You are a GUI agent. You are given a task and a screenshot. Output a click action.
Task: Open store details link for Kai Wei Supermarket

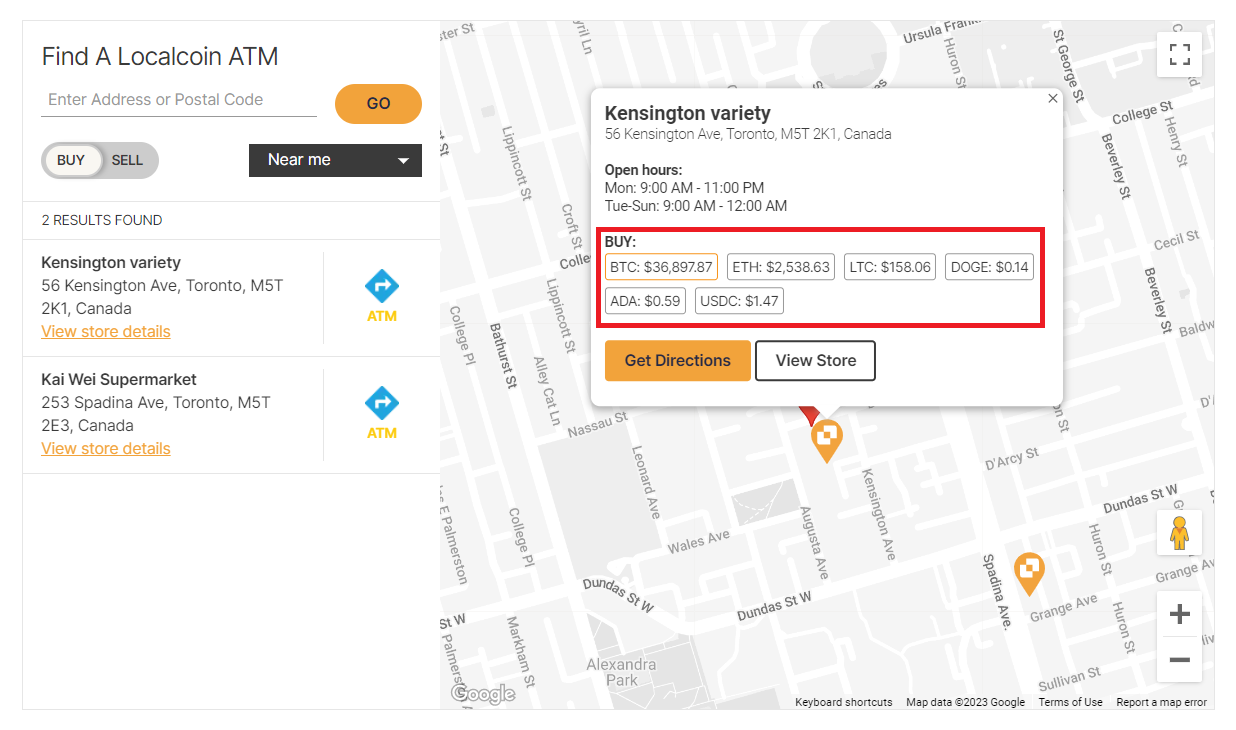pos(106,448)
